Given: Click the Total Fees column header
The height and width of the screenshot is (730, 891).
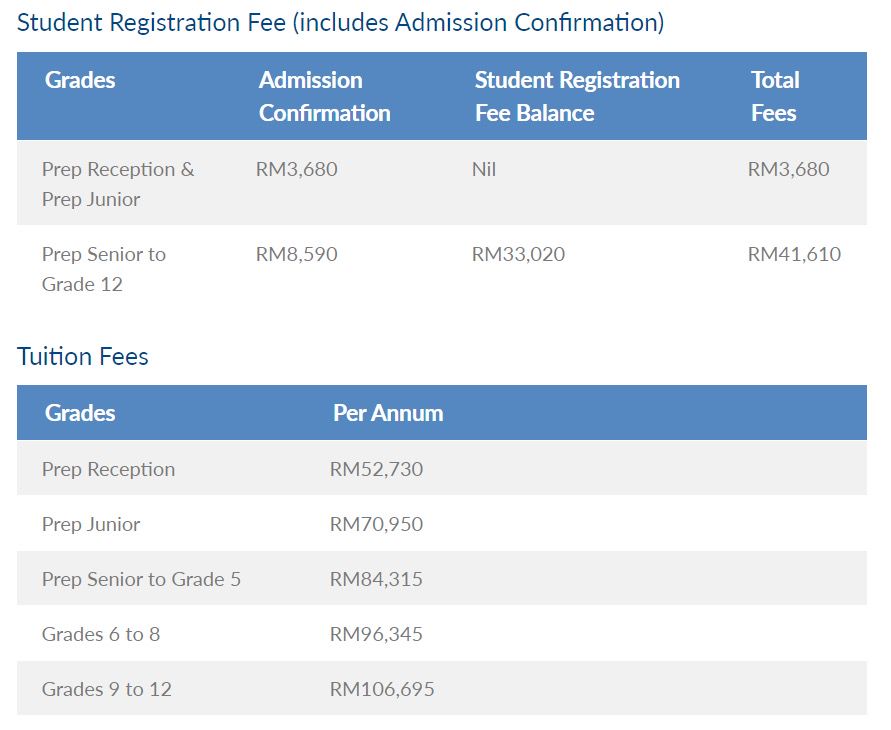Looking at the screenshot, I should (x=774, y=96).
